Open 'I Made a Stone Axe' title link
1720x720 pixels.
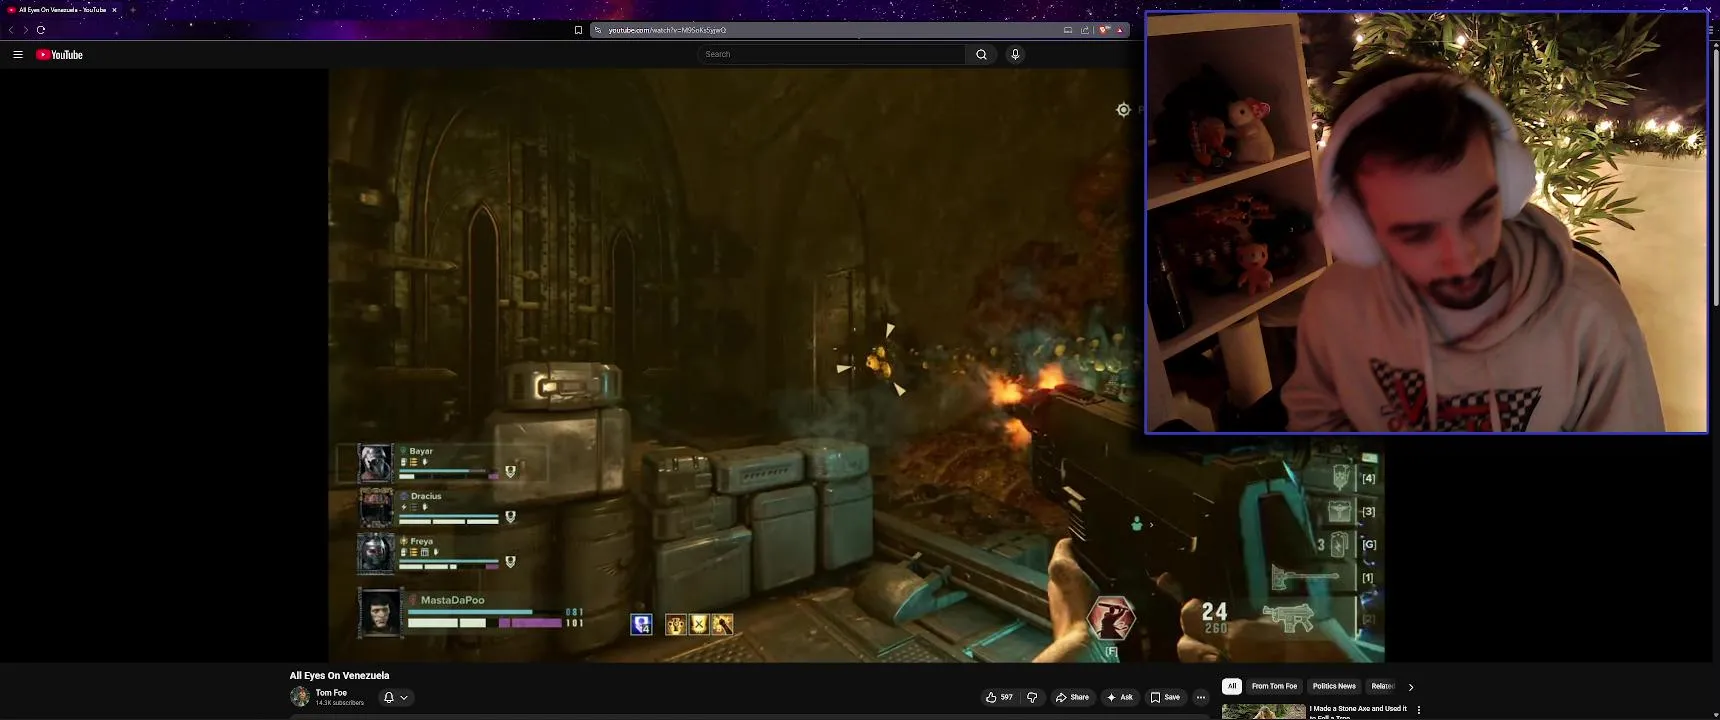point(1358,711)
